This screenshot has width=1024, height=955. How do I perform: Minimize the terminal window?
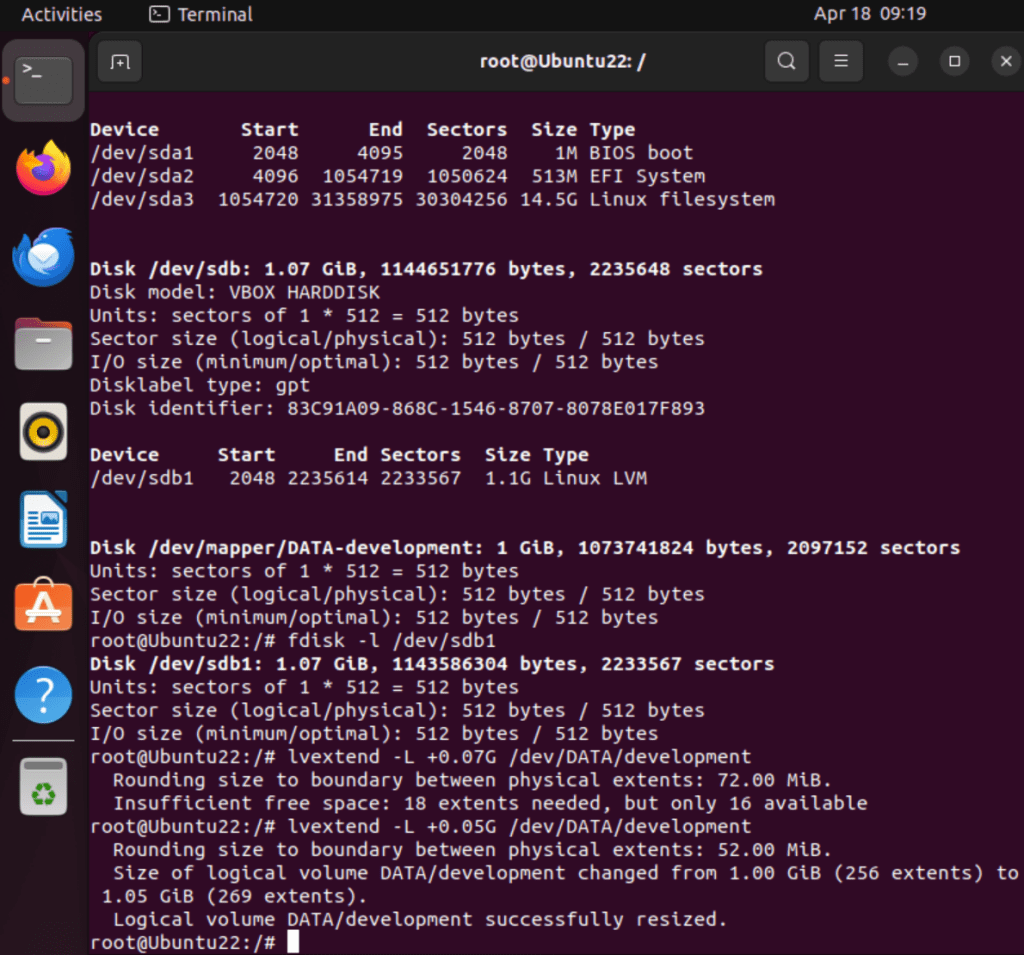point(903,62)
